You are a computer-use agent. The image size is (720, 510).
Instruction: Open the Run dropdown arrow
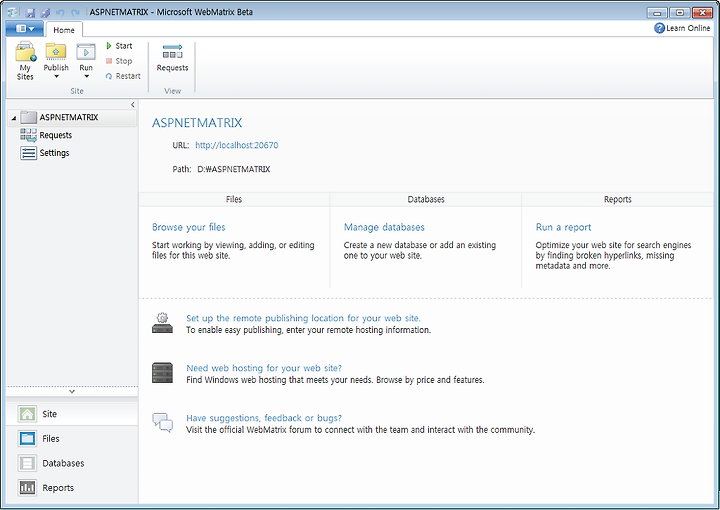click(86, 77)
